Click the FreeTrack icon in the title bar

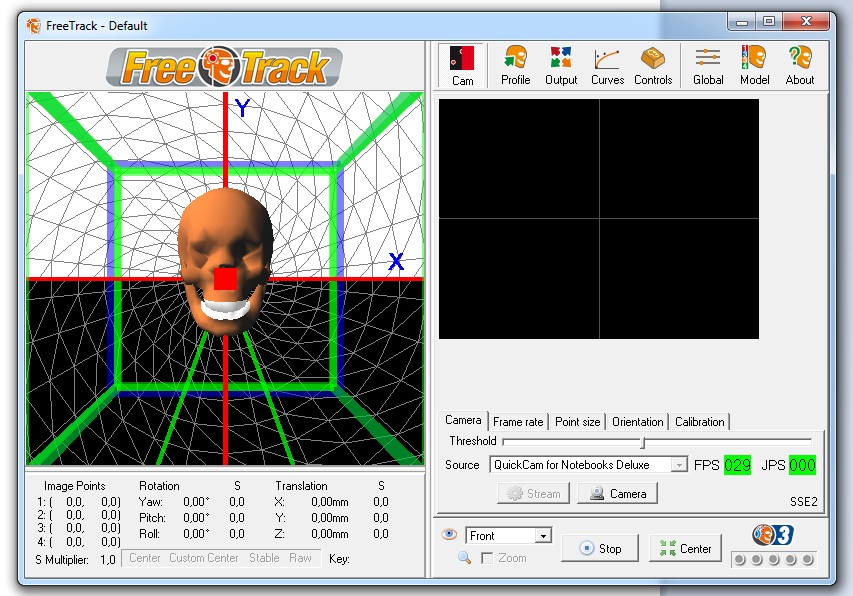click(x=34, y=26)
